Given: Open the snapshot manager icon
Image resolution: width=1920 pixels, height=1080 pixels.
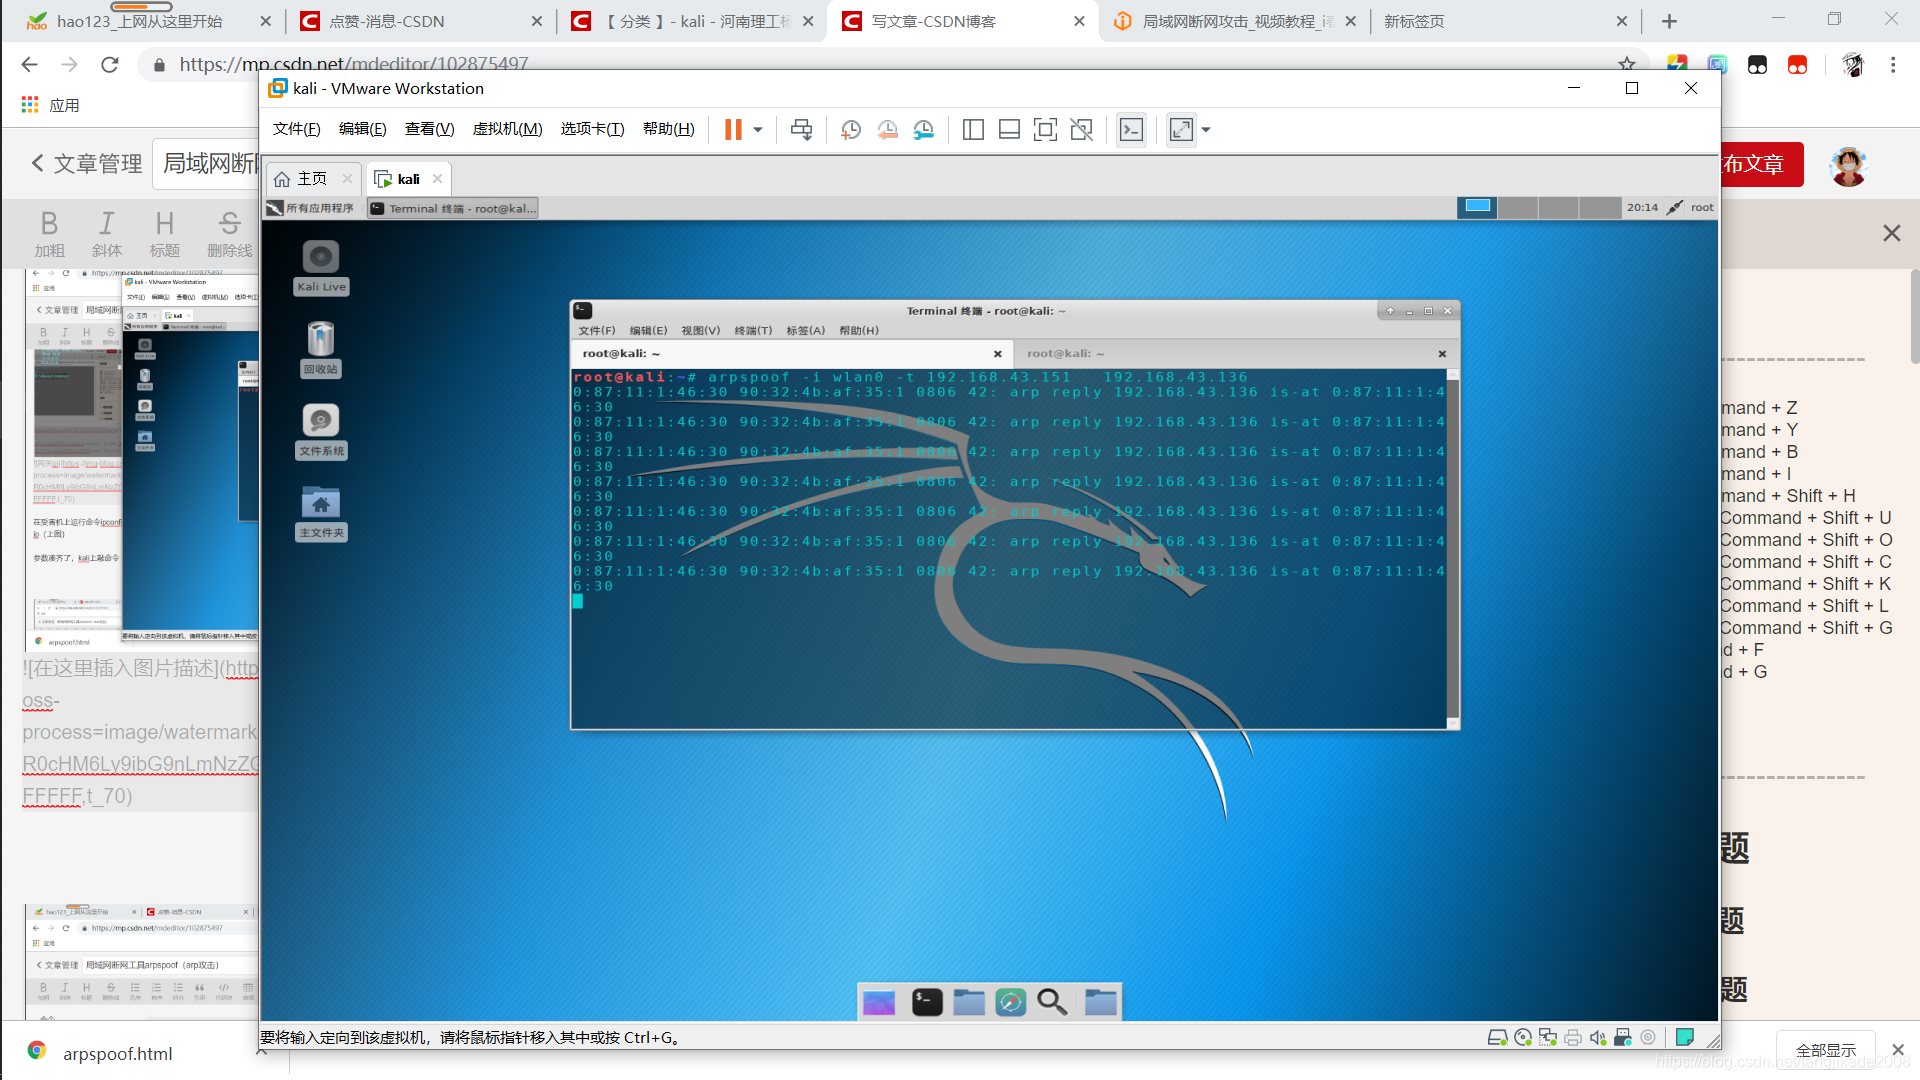Looking at the screenshot, I should [923, 129].
